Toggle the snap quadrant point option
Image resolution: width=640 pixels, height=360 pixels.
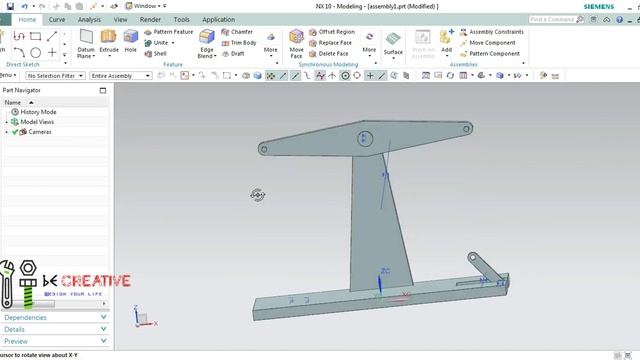pyautogui.click(x=357, y=76)
